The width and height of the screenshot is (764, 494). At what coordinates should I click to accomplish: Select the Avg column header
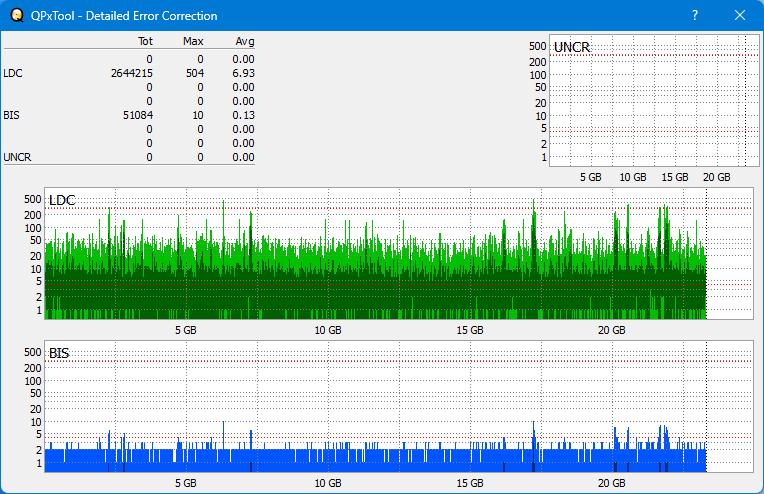tap(244, 41)
